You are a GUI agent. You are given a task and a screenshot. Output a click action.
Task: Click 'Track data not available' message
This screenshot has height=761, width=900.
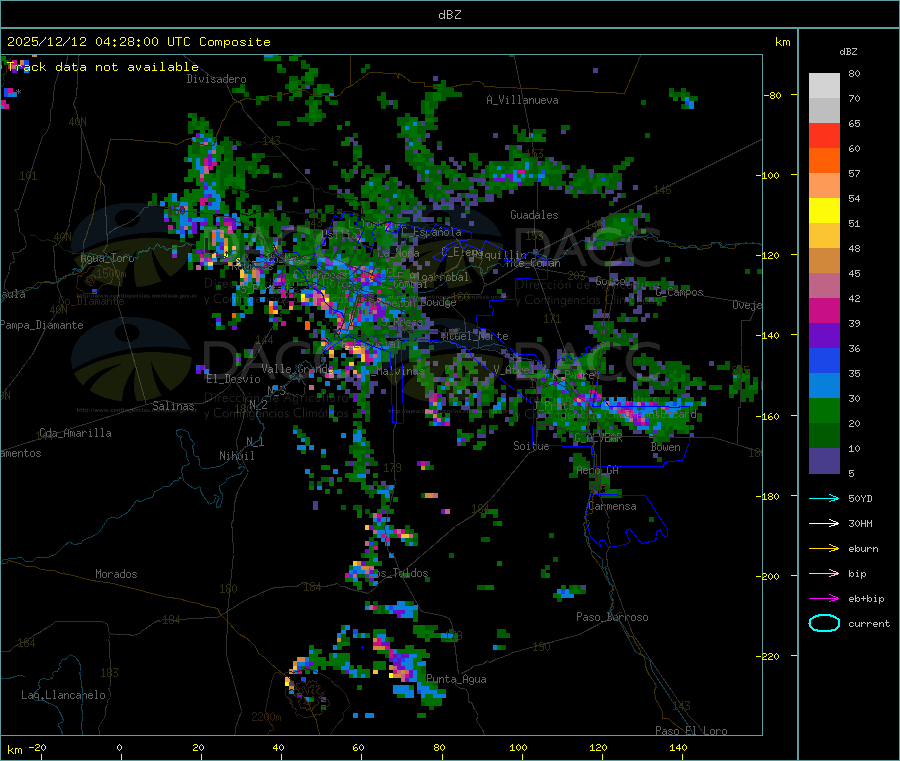tap(103, 67)
